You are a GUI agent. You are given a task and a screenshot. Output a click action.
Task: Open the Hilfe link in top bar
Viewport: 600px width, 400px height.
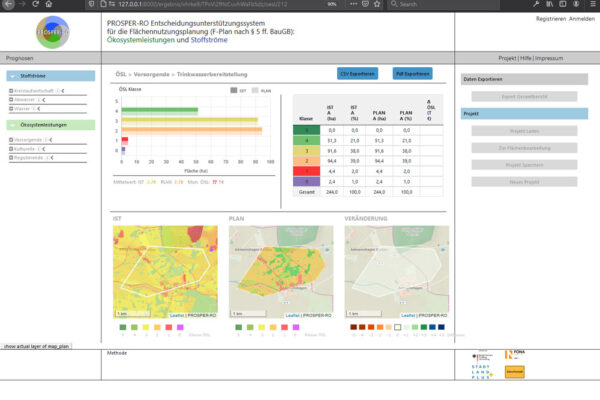point(526,58)
